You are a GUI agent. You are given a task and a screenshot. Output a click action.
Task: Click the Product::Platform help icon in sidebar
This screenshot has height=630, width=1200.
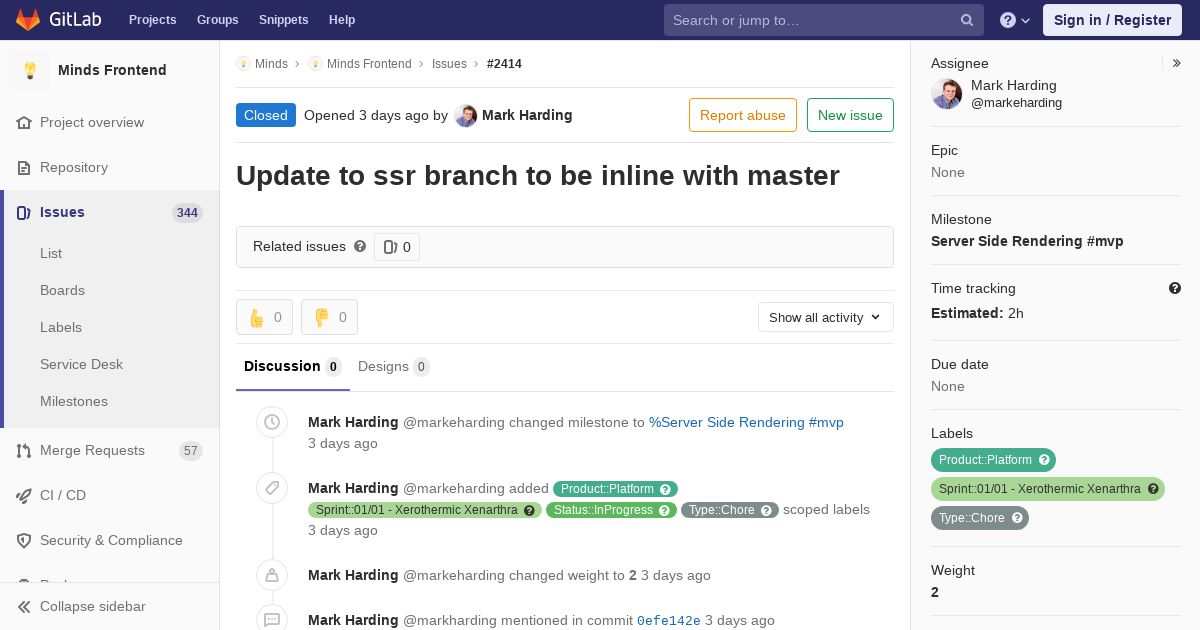click(x=1044, y=460)
